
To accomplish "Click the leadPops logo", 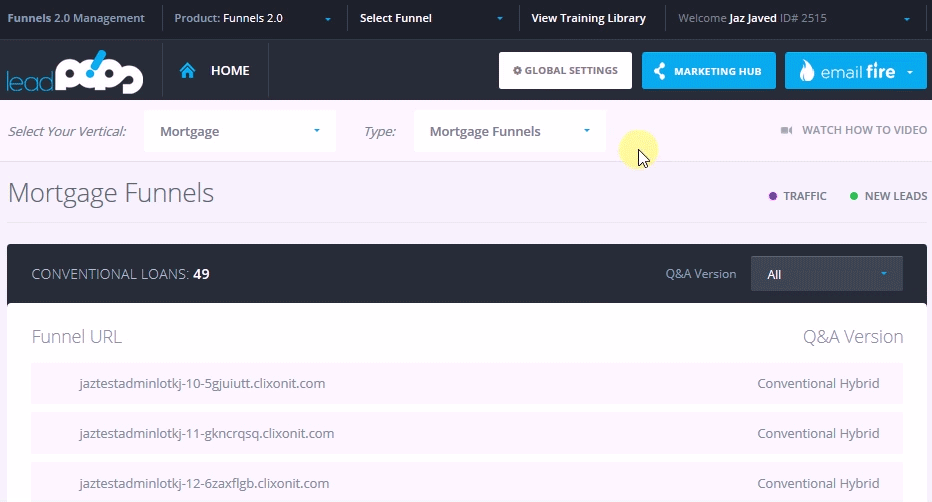I will 75,72.
